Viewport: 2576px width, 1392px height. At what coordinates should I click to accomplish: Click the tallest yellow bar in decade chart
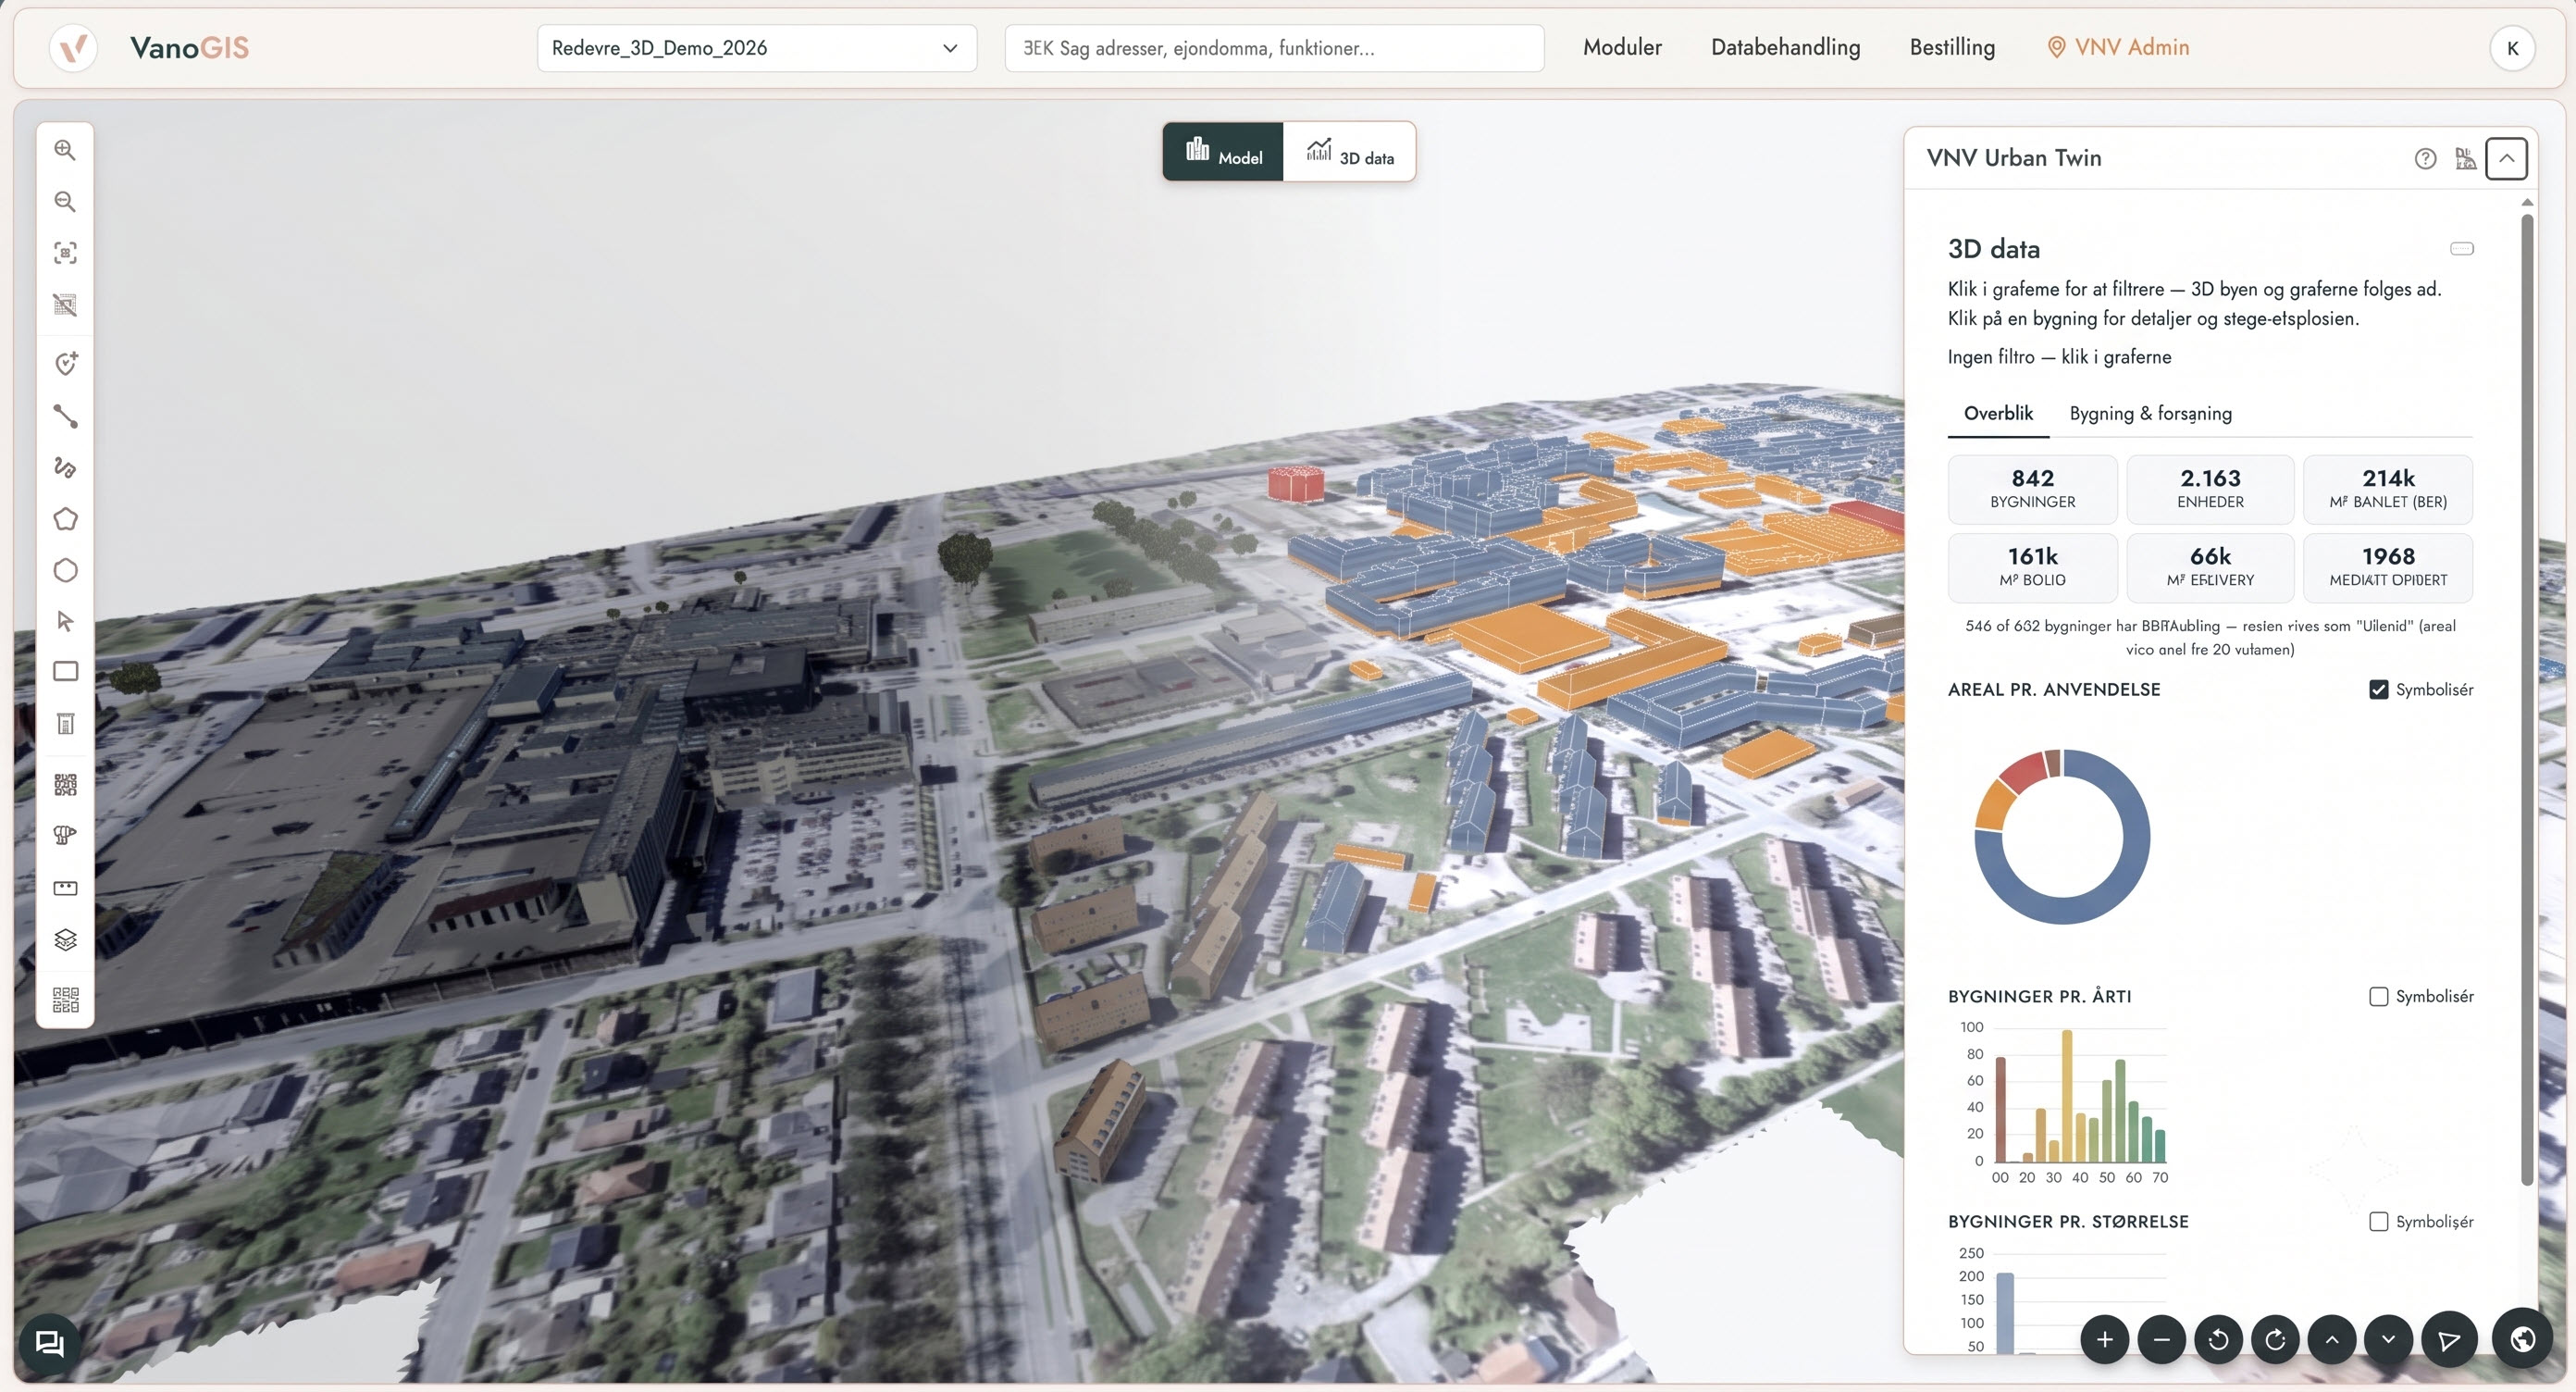tap(2066, 1095)
